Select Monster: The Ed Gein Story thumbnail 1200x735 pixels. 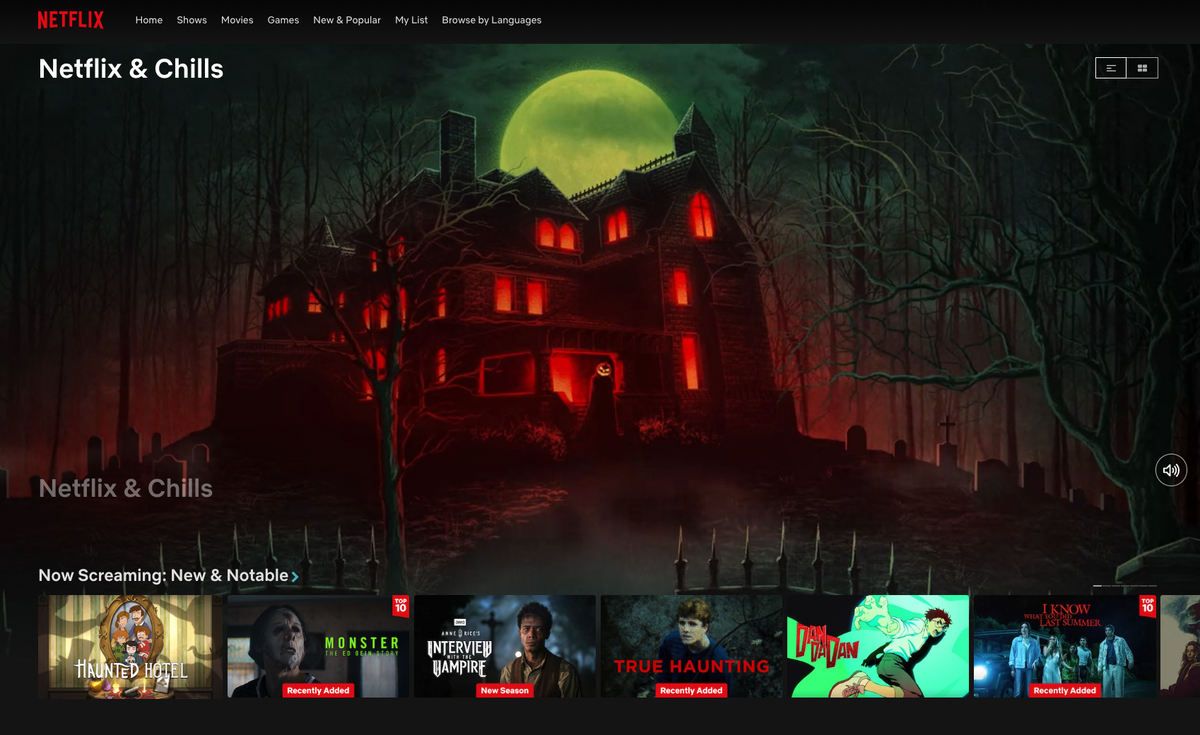[318, 646]
